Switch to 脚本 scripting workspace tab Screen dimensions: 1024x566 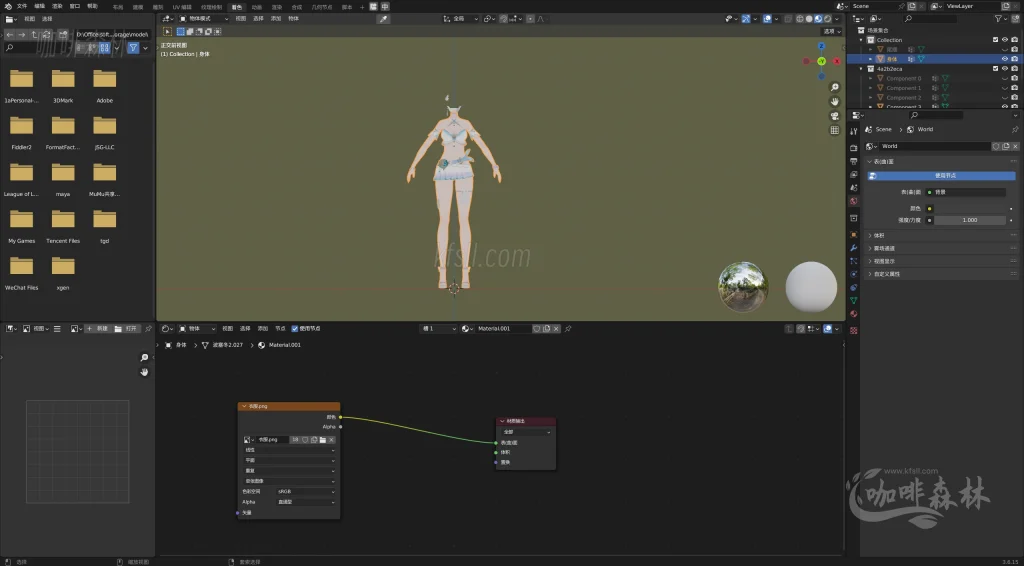pos(347,7)
